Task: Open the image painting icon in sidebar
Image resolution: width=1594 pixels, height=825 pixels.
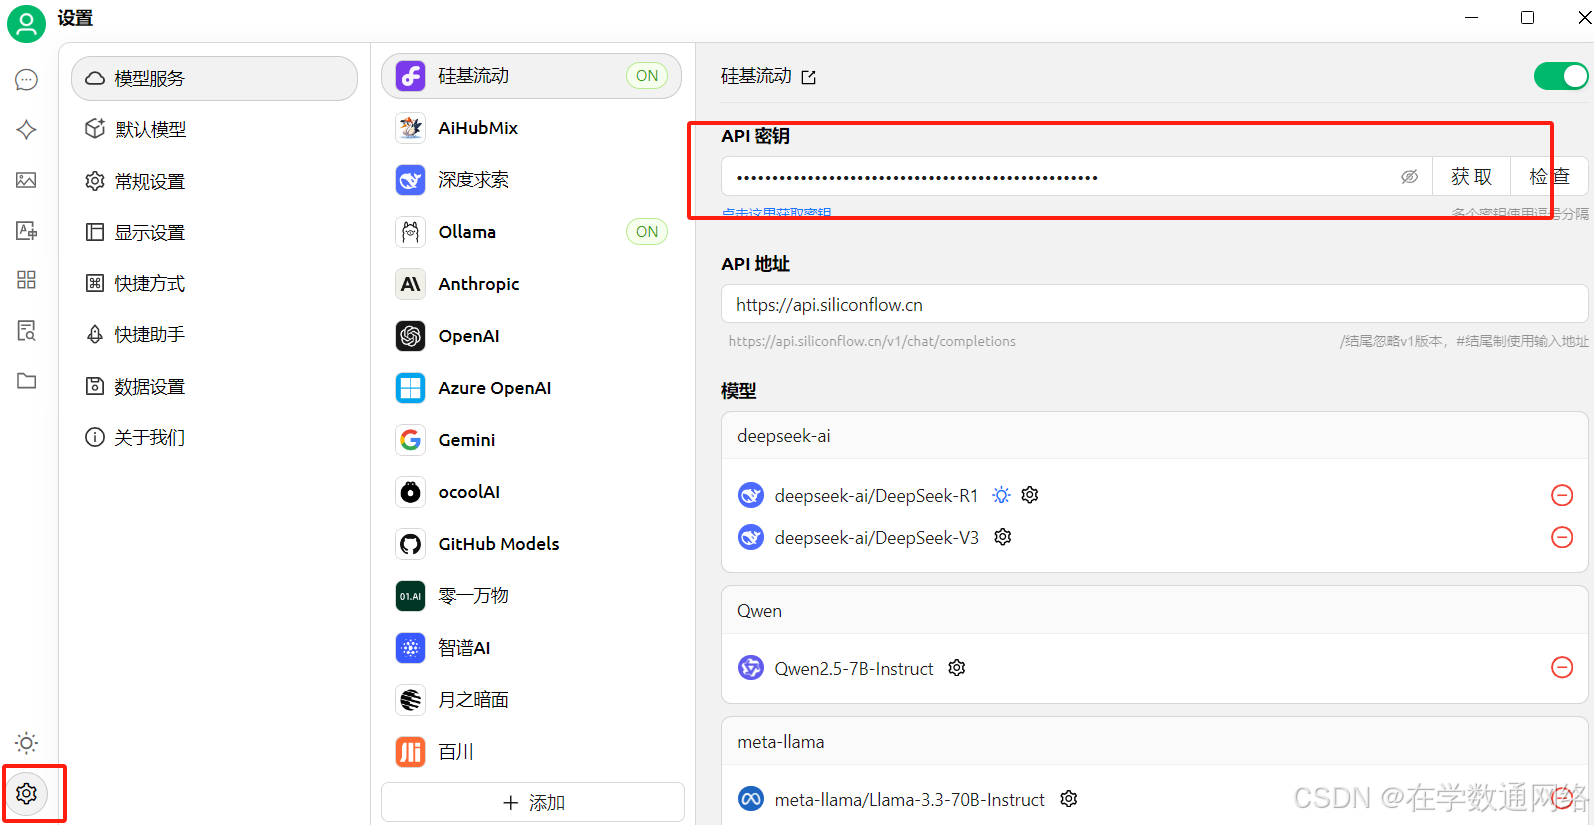Action: (x=27, y=180)
